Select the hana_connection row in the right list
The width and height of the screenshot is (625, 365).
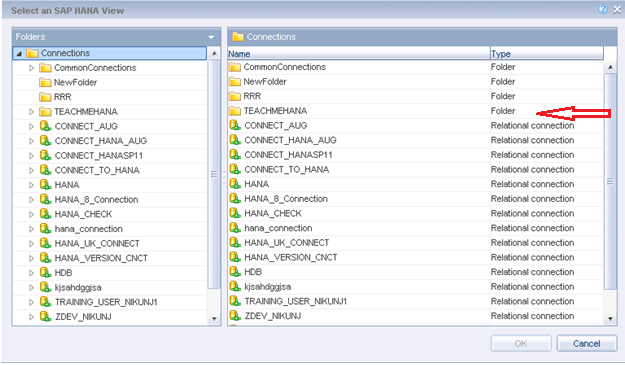416,228
